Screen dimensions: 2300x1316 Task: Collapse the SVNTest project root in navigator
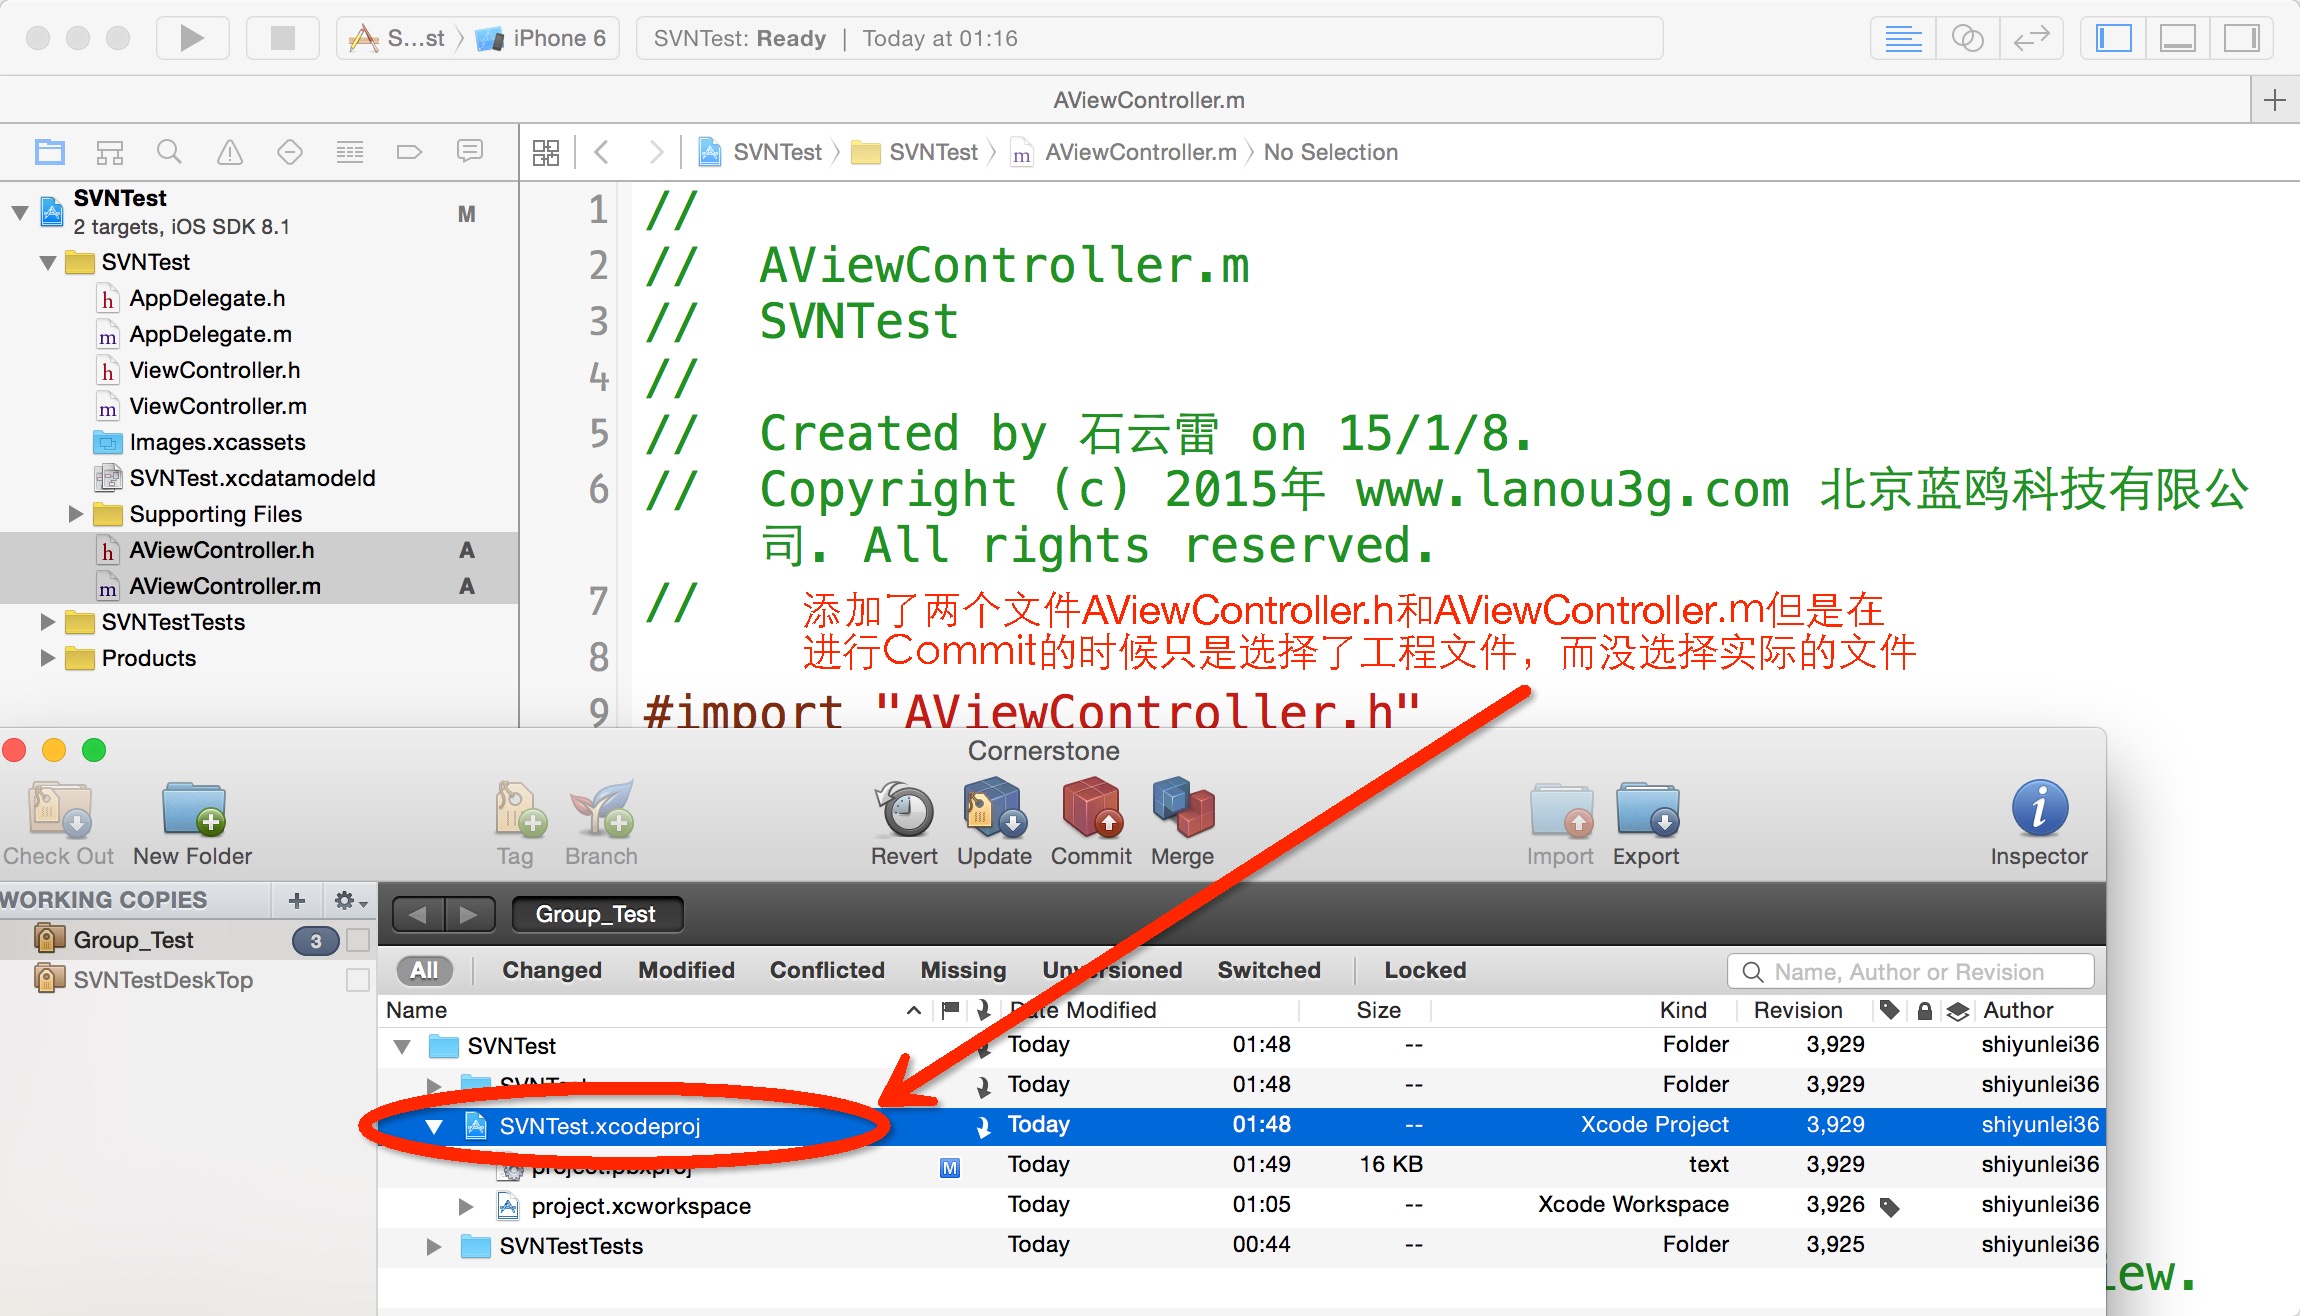coord(20,212)
